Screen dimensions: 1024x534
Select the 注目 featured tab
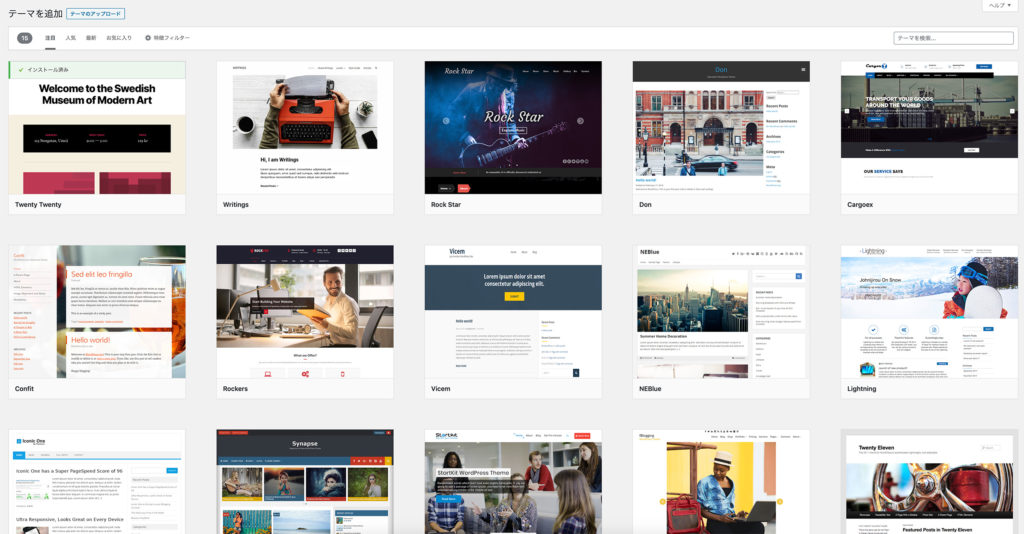point(50,38)
